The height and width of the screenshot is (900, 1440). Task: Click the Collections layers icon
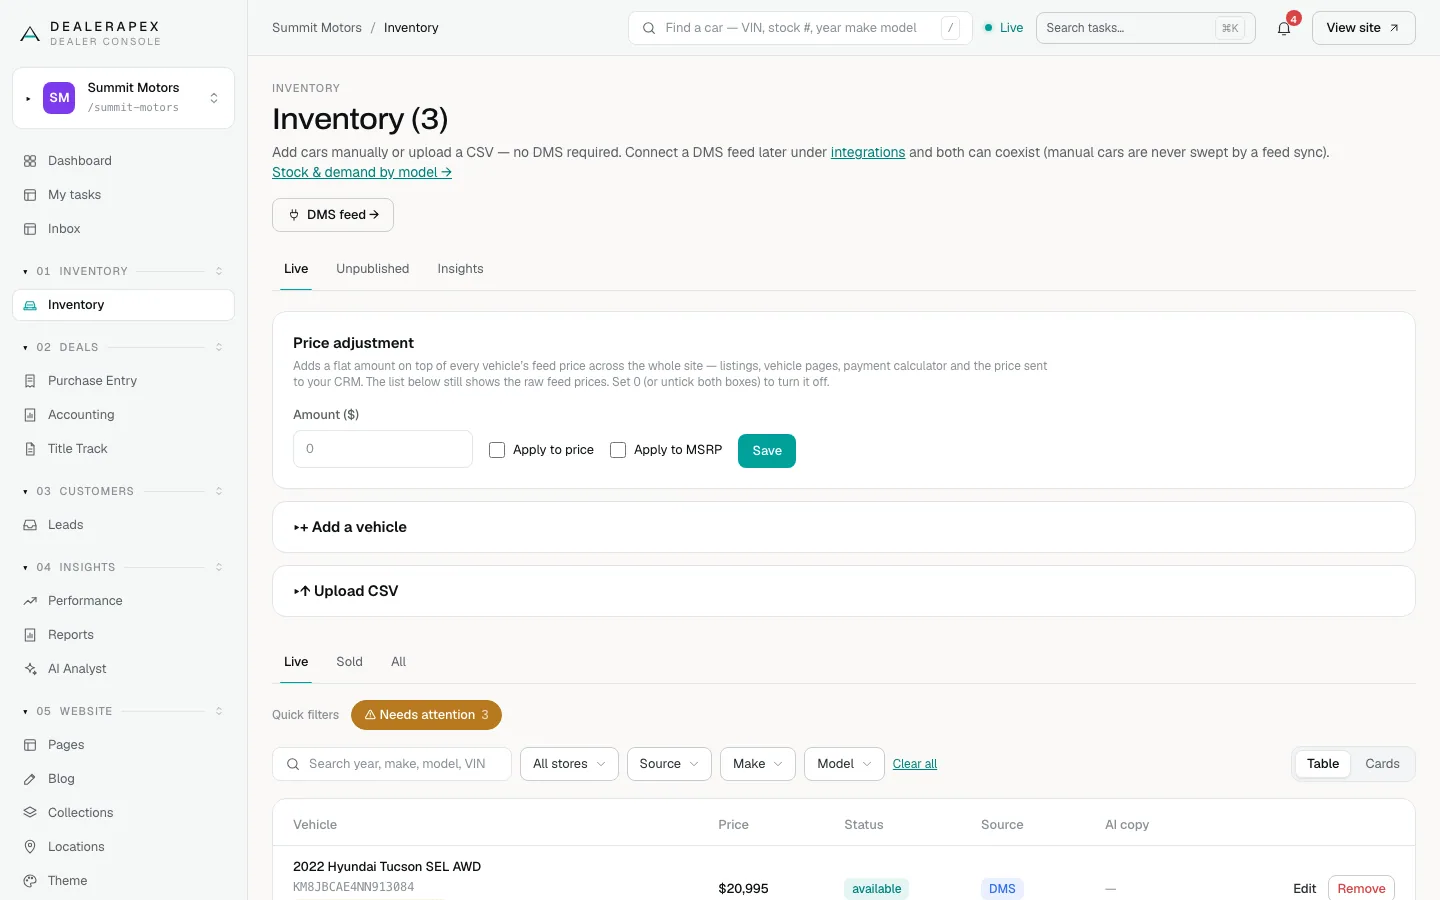pos(30,813)
